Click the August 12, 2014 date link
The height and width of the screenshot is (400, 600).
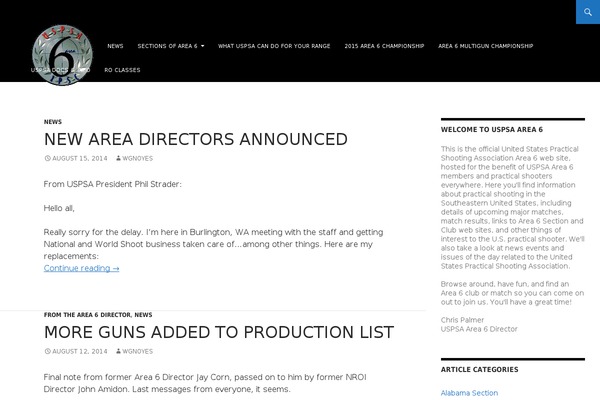pos(80,351)
